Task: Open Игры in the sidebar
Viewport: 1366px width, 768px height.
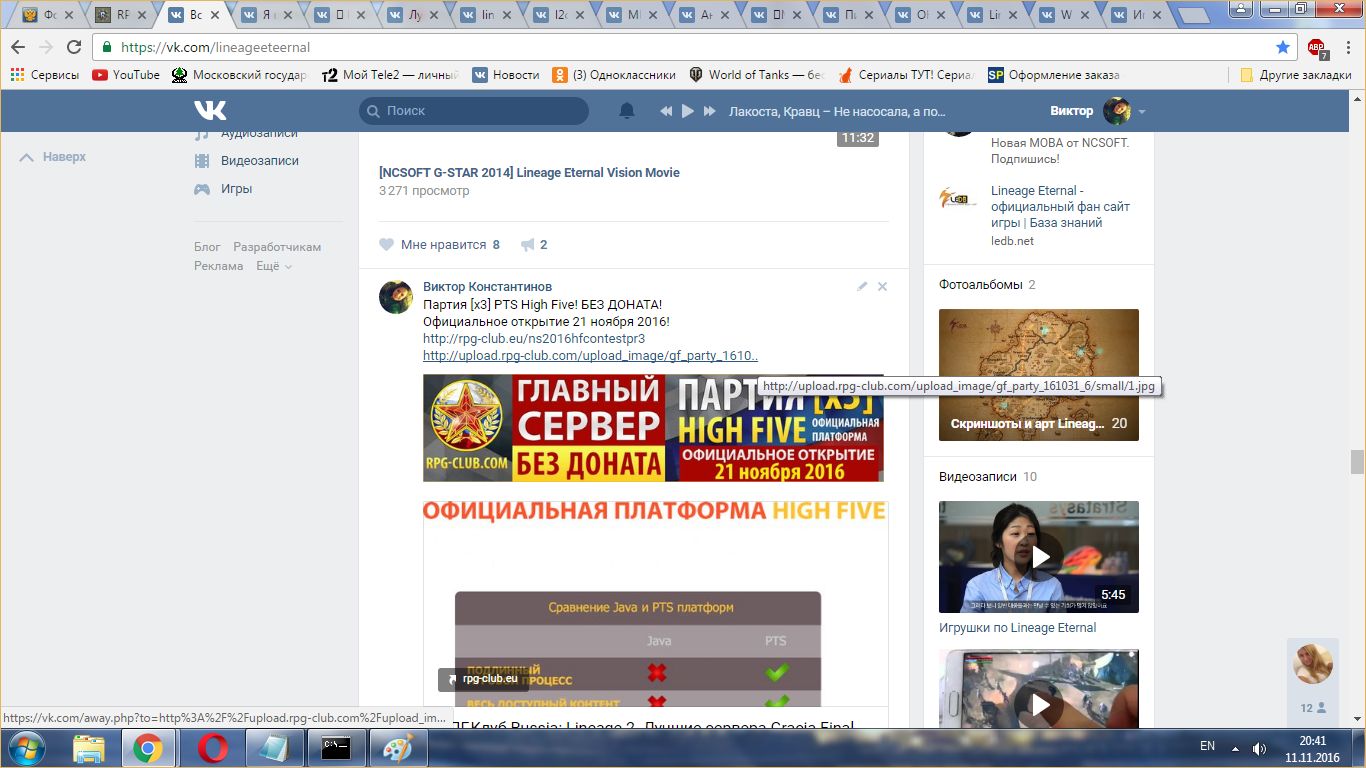Action: pyautogui.click(x=236, y=189)
